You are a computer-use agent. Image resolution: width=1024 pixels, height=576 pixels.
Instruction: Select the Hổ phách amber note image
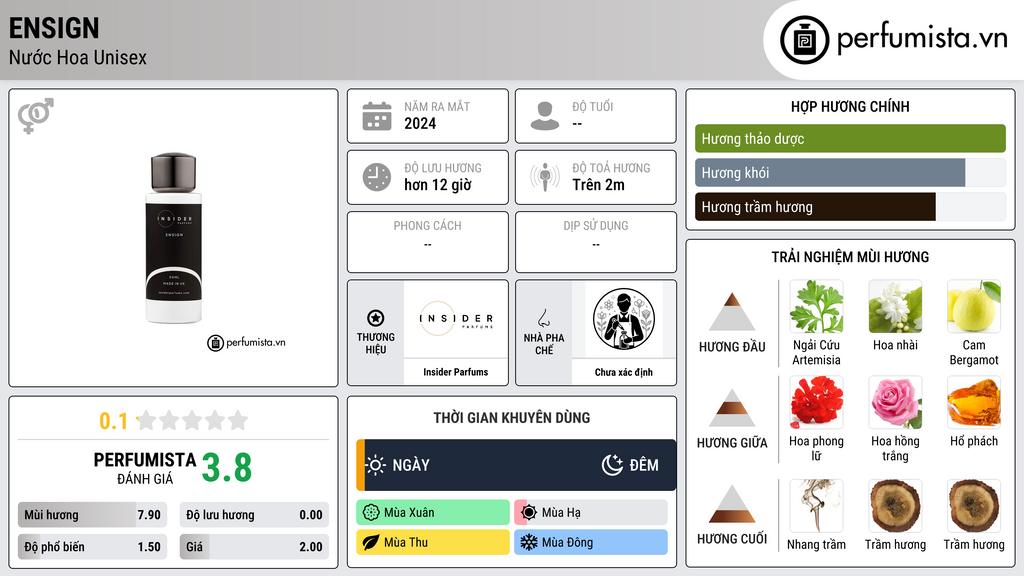point(974,403)
